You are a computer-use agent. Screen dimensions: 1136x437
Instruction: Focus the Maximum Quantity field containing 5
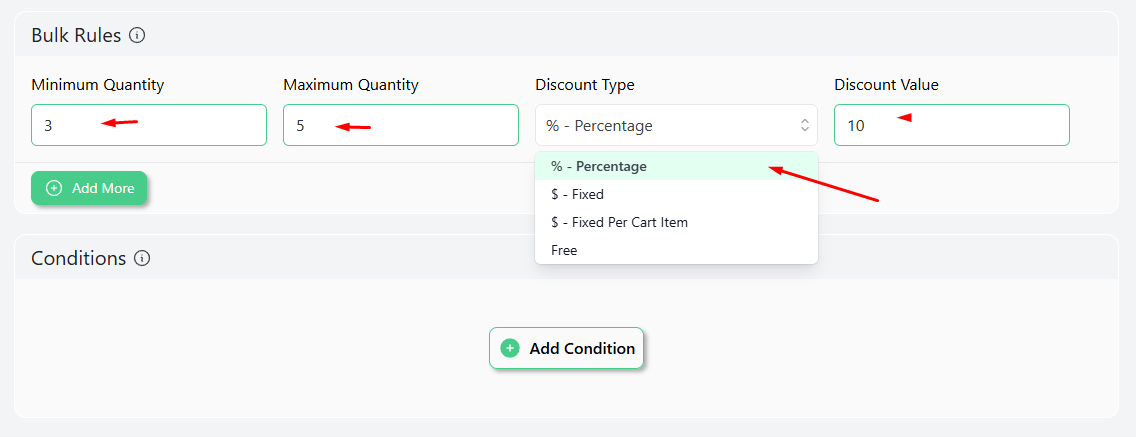point(401,125)
